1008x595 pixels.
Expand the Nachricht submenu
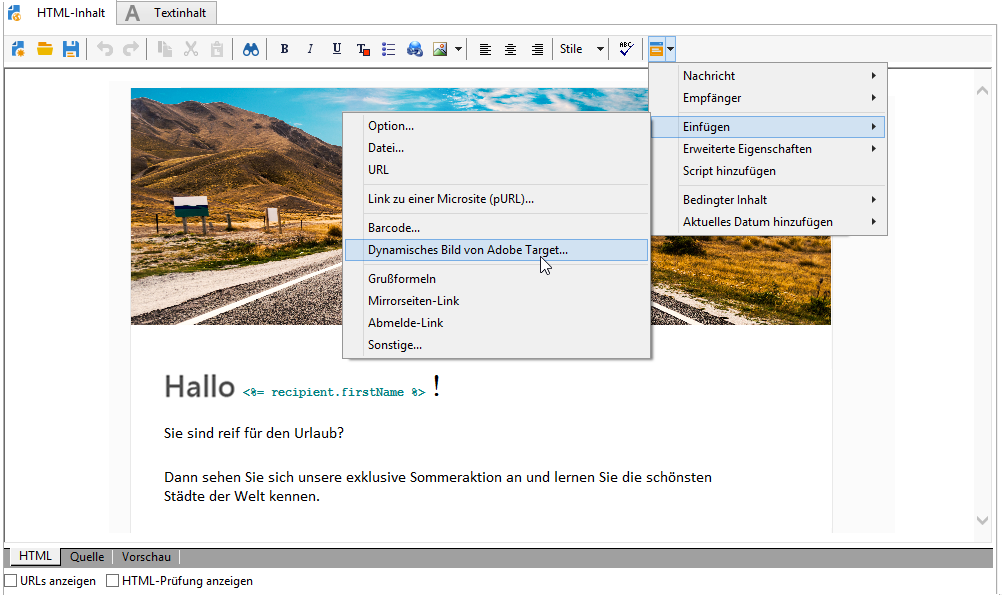click(770, 76)
